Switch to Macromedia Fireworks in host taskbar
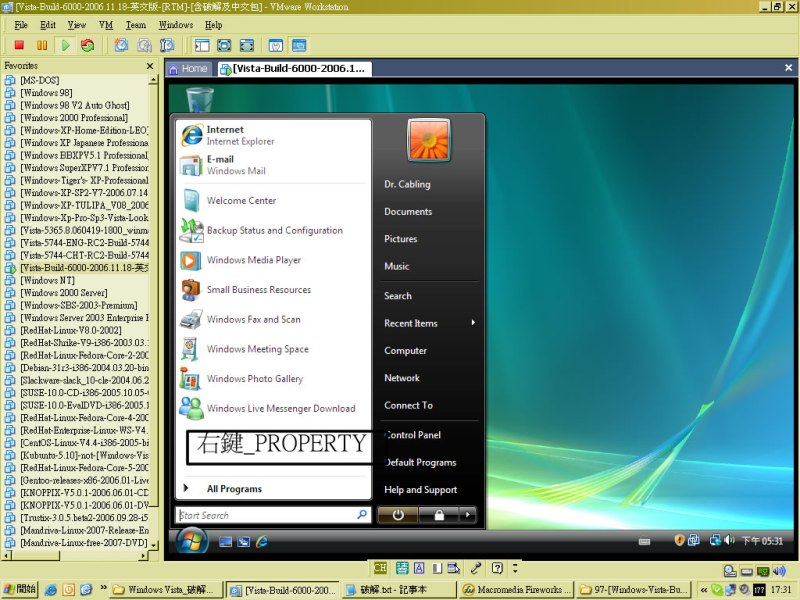 (516, 590)
